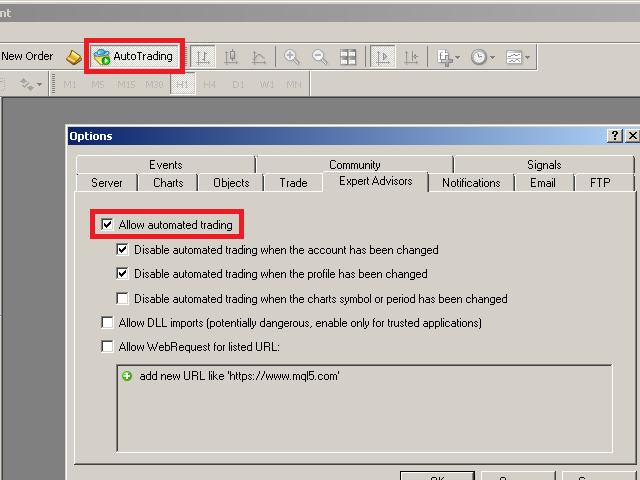The height and width of the screenshot is (480, 640).
Task: Expand the indicators dropdown arrow
Action: [x=457, y=57]
